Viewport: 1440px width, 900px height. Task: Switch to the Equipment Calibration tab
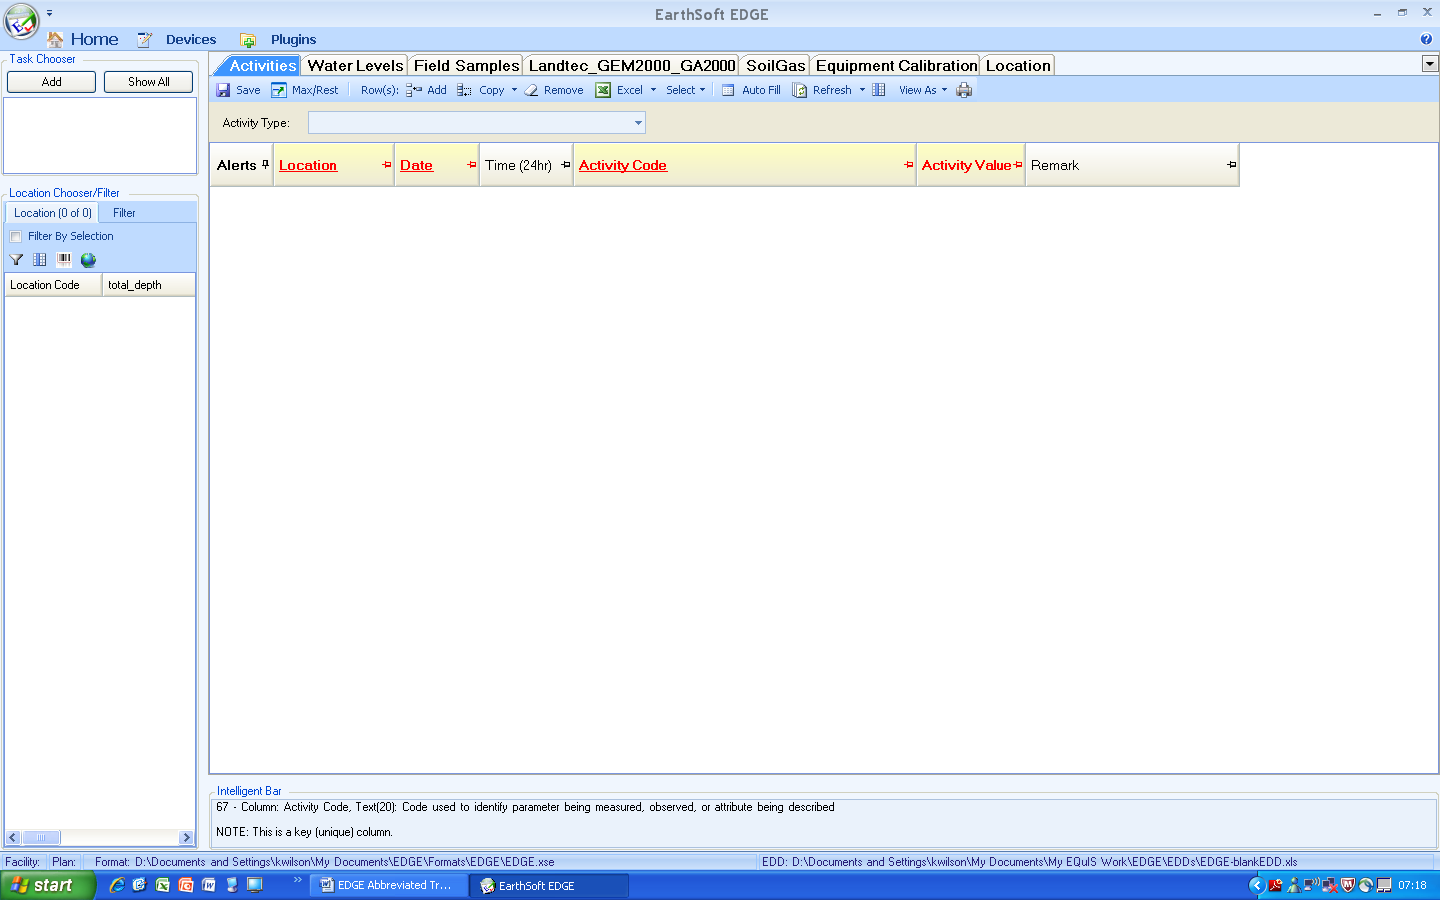click(896, 65)
